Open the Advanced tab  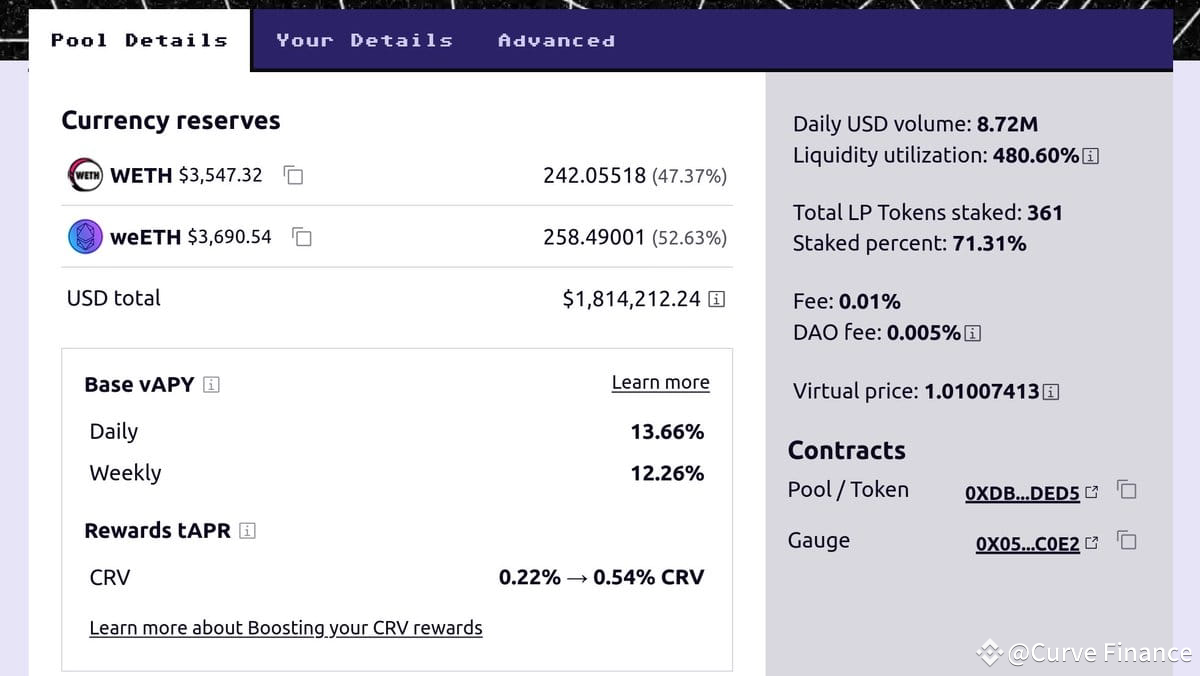556,40
